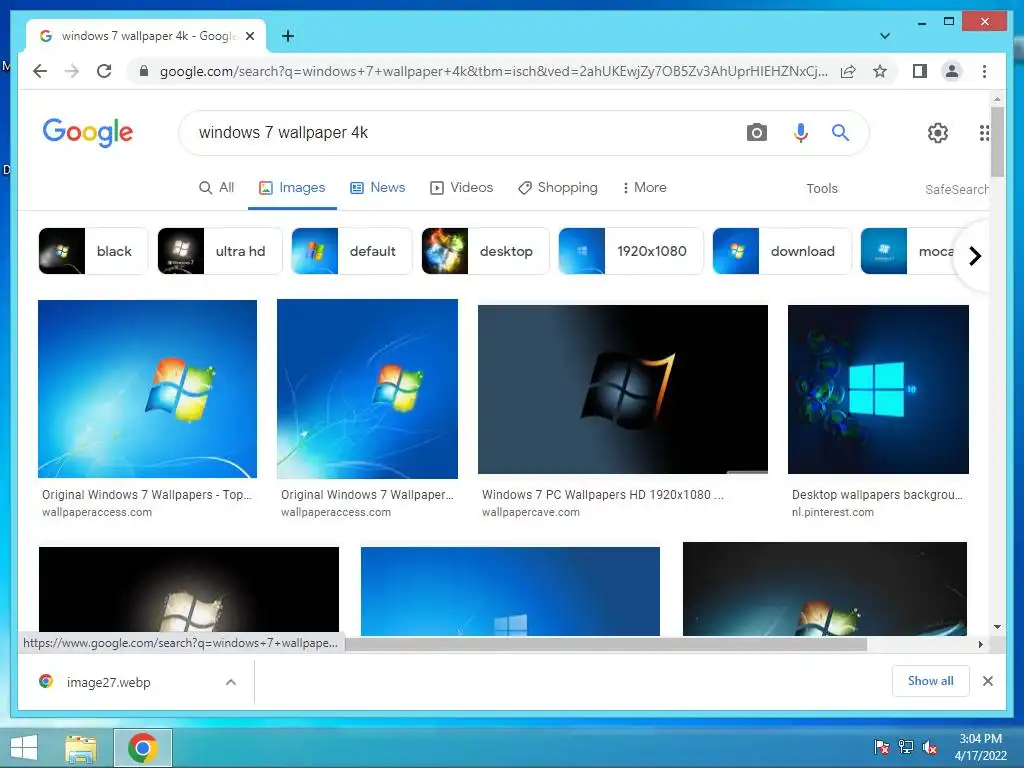Filter results by the download chip
Image resolution: width=1024 pixels, height=768 pixels.
tap(782, 251)
